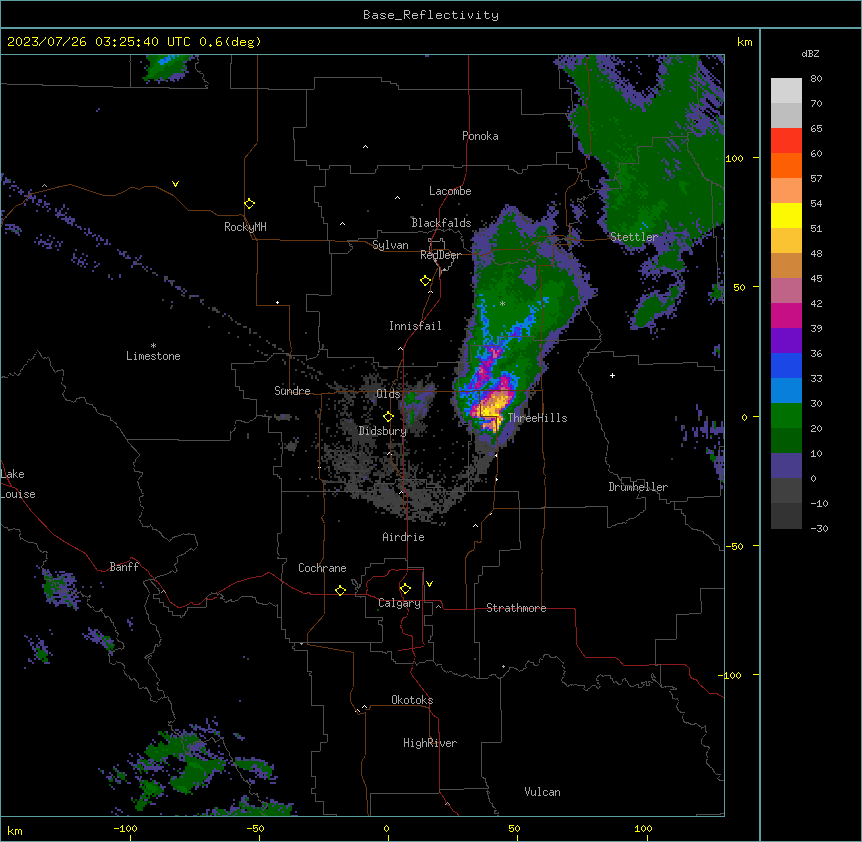Click the HighRiver city label
Screen dimensions: 862x842
(430, 743)
